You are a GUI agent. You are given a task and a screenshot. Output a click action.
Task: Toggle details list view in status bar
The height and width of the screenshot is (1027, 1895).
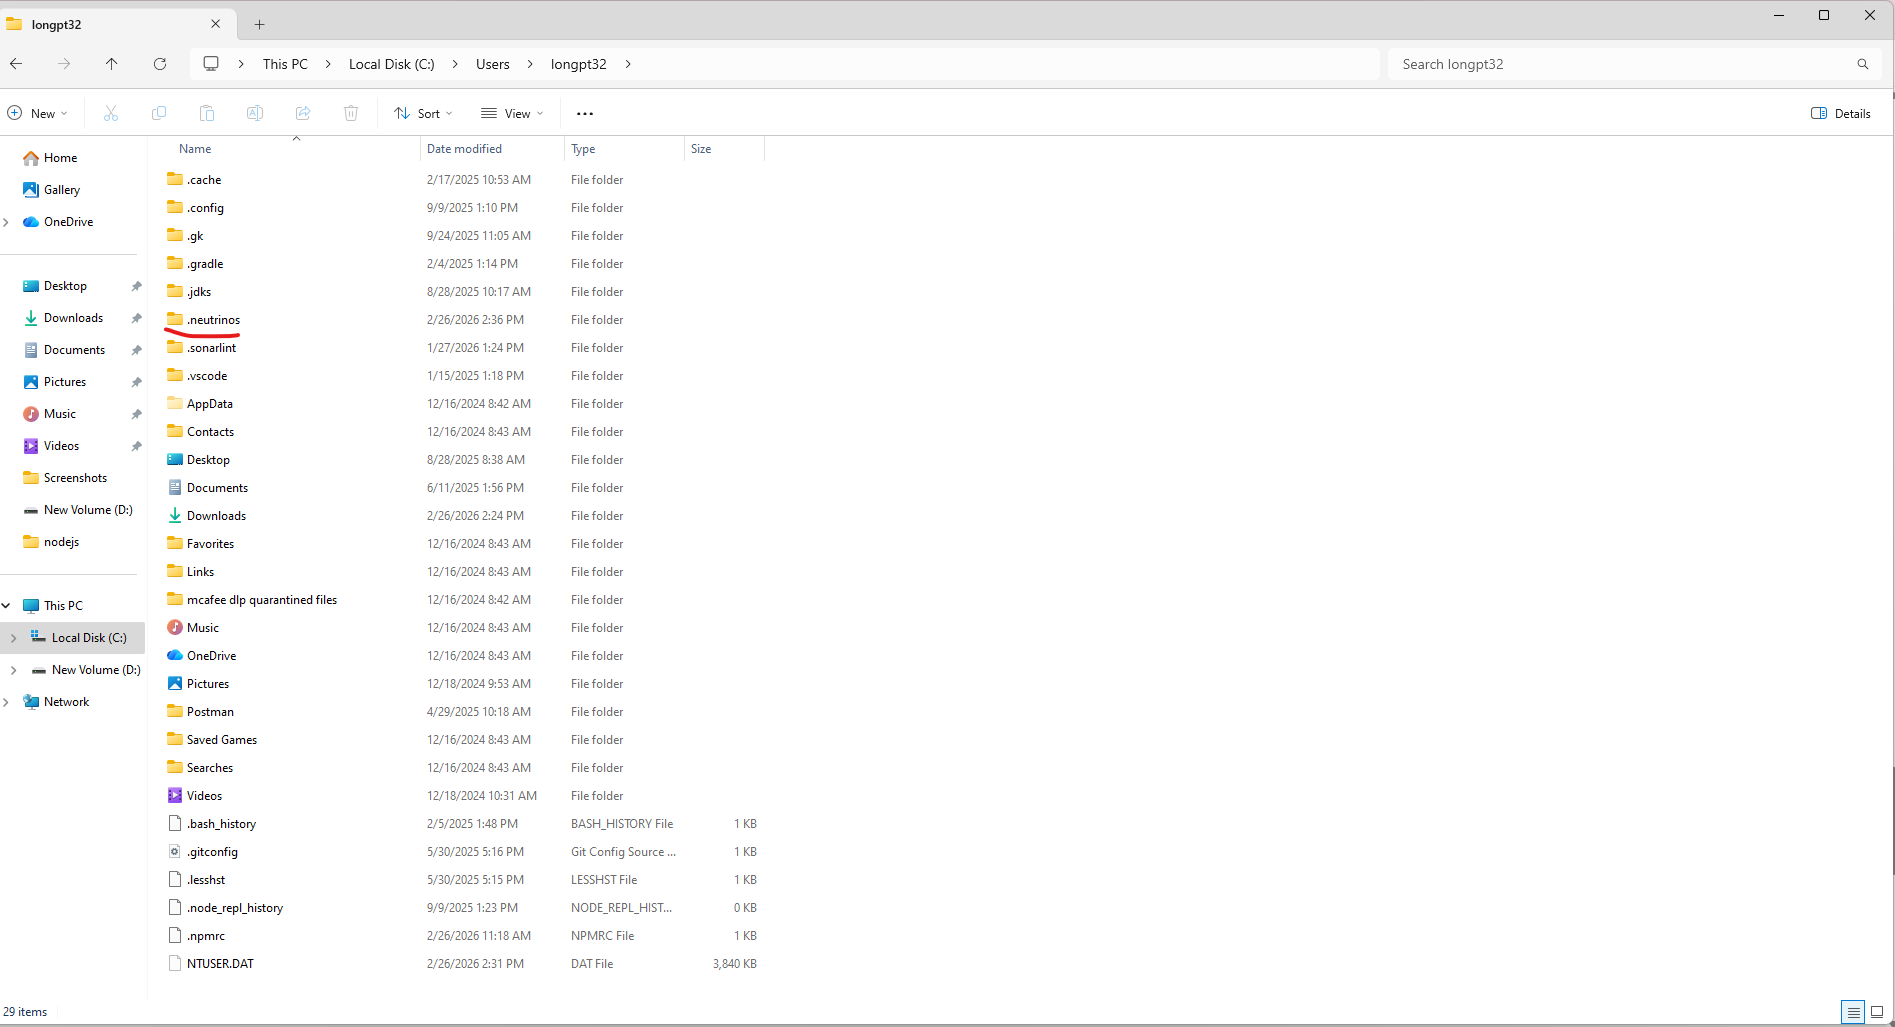click(x=1853, y=1012)
